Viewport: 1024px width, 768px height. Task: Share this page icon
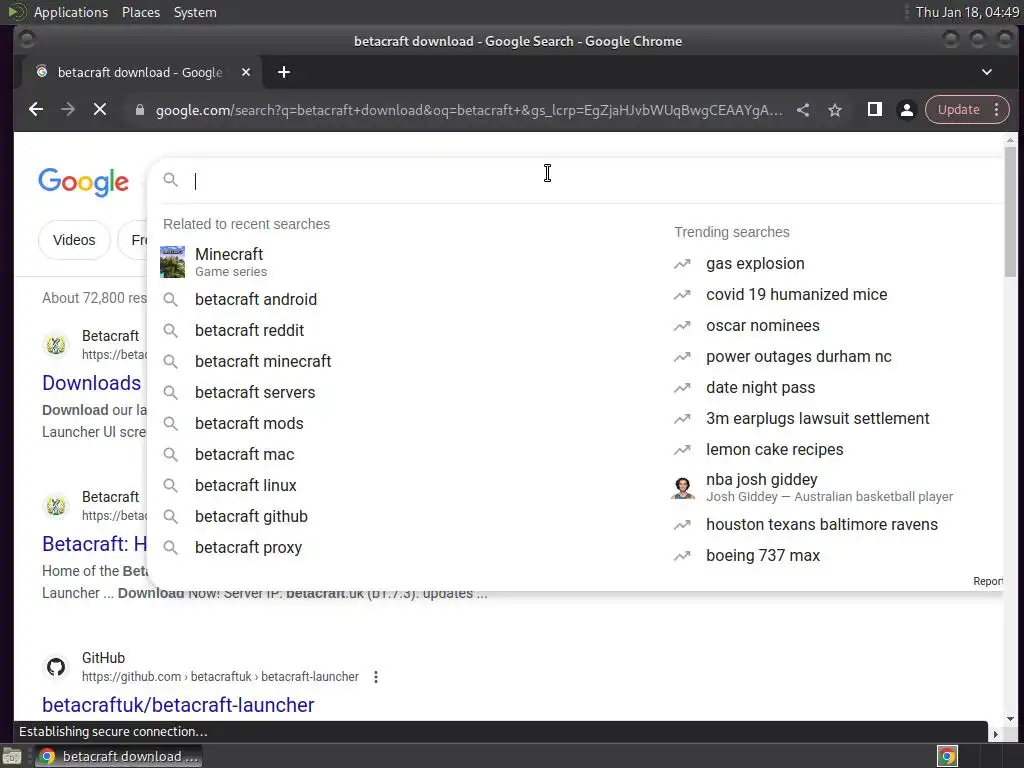point(803,110)
